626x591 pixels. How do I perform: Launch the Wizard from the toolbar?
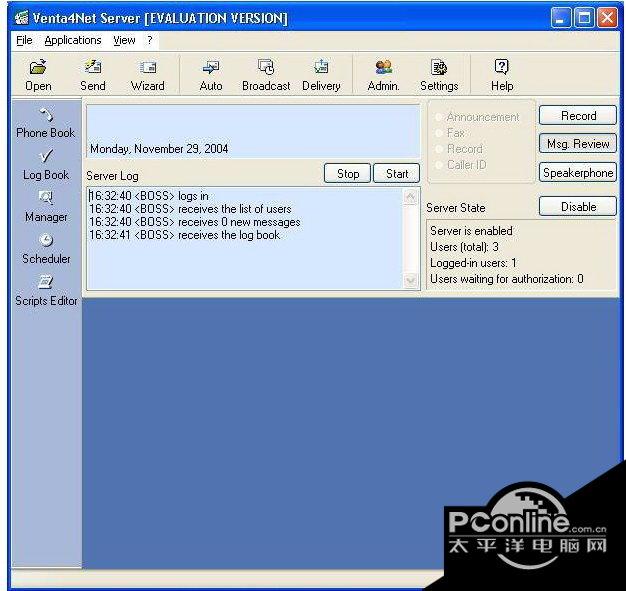click(x=148, y=75)
